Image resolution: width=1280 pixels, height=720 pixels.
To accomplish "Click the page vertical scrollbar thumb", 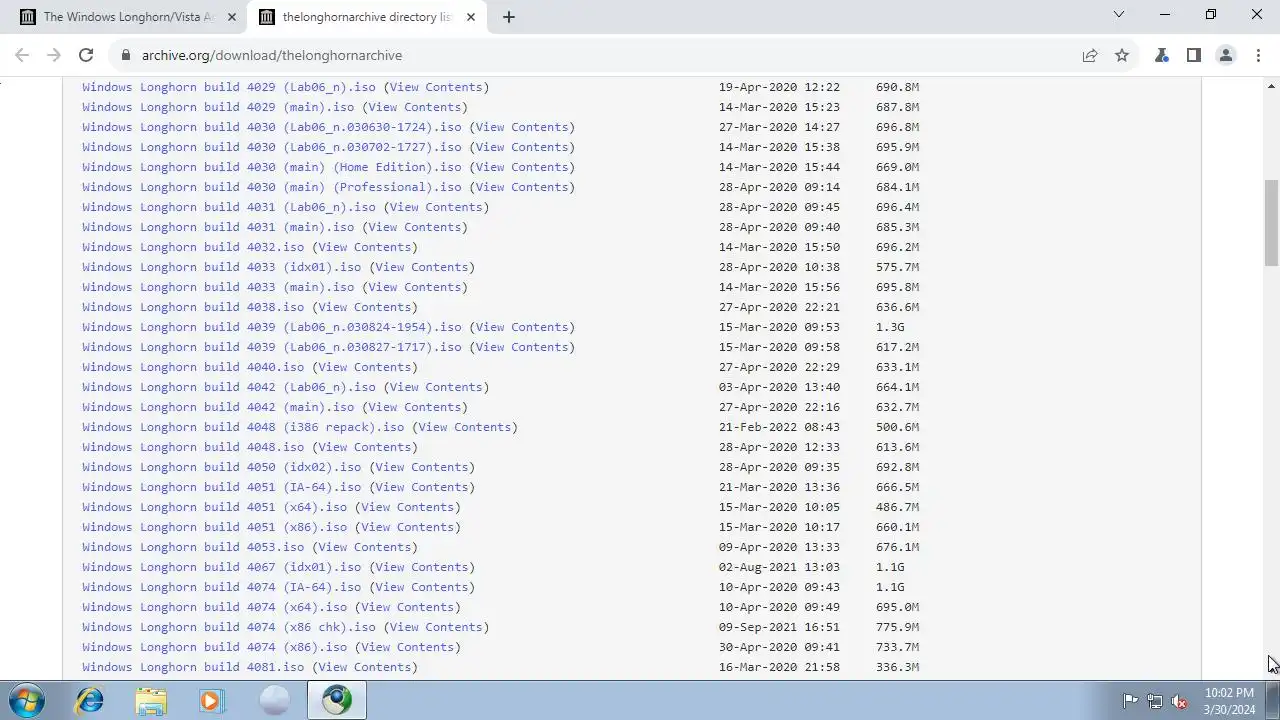I will (1271, 222).
